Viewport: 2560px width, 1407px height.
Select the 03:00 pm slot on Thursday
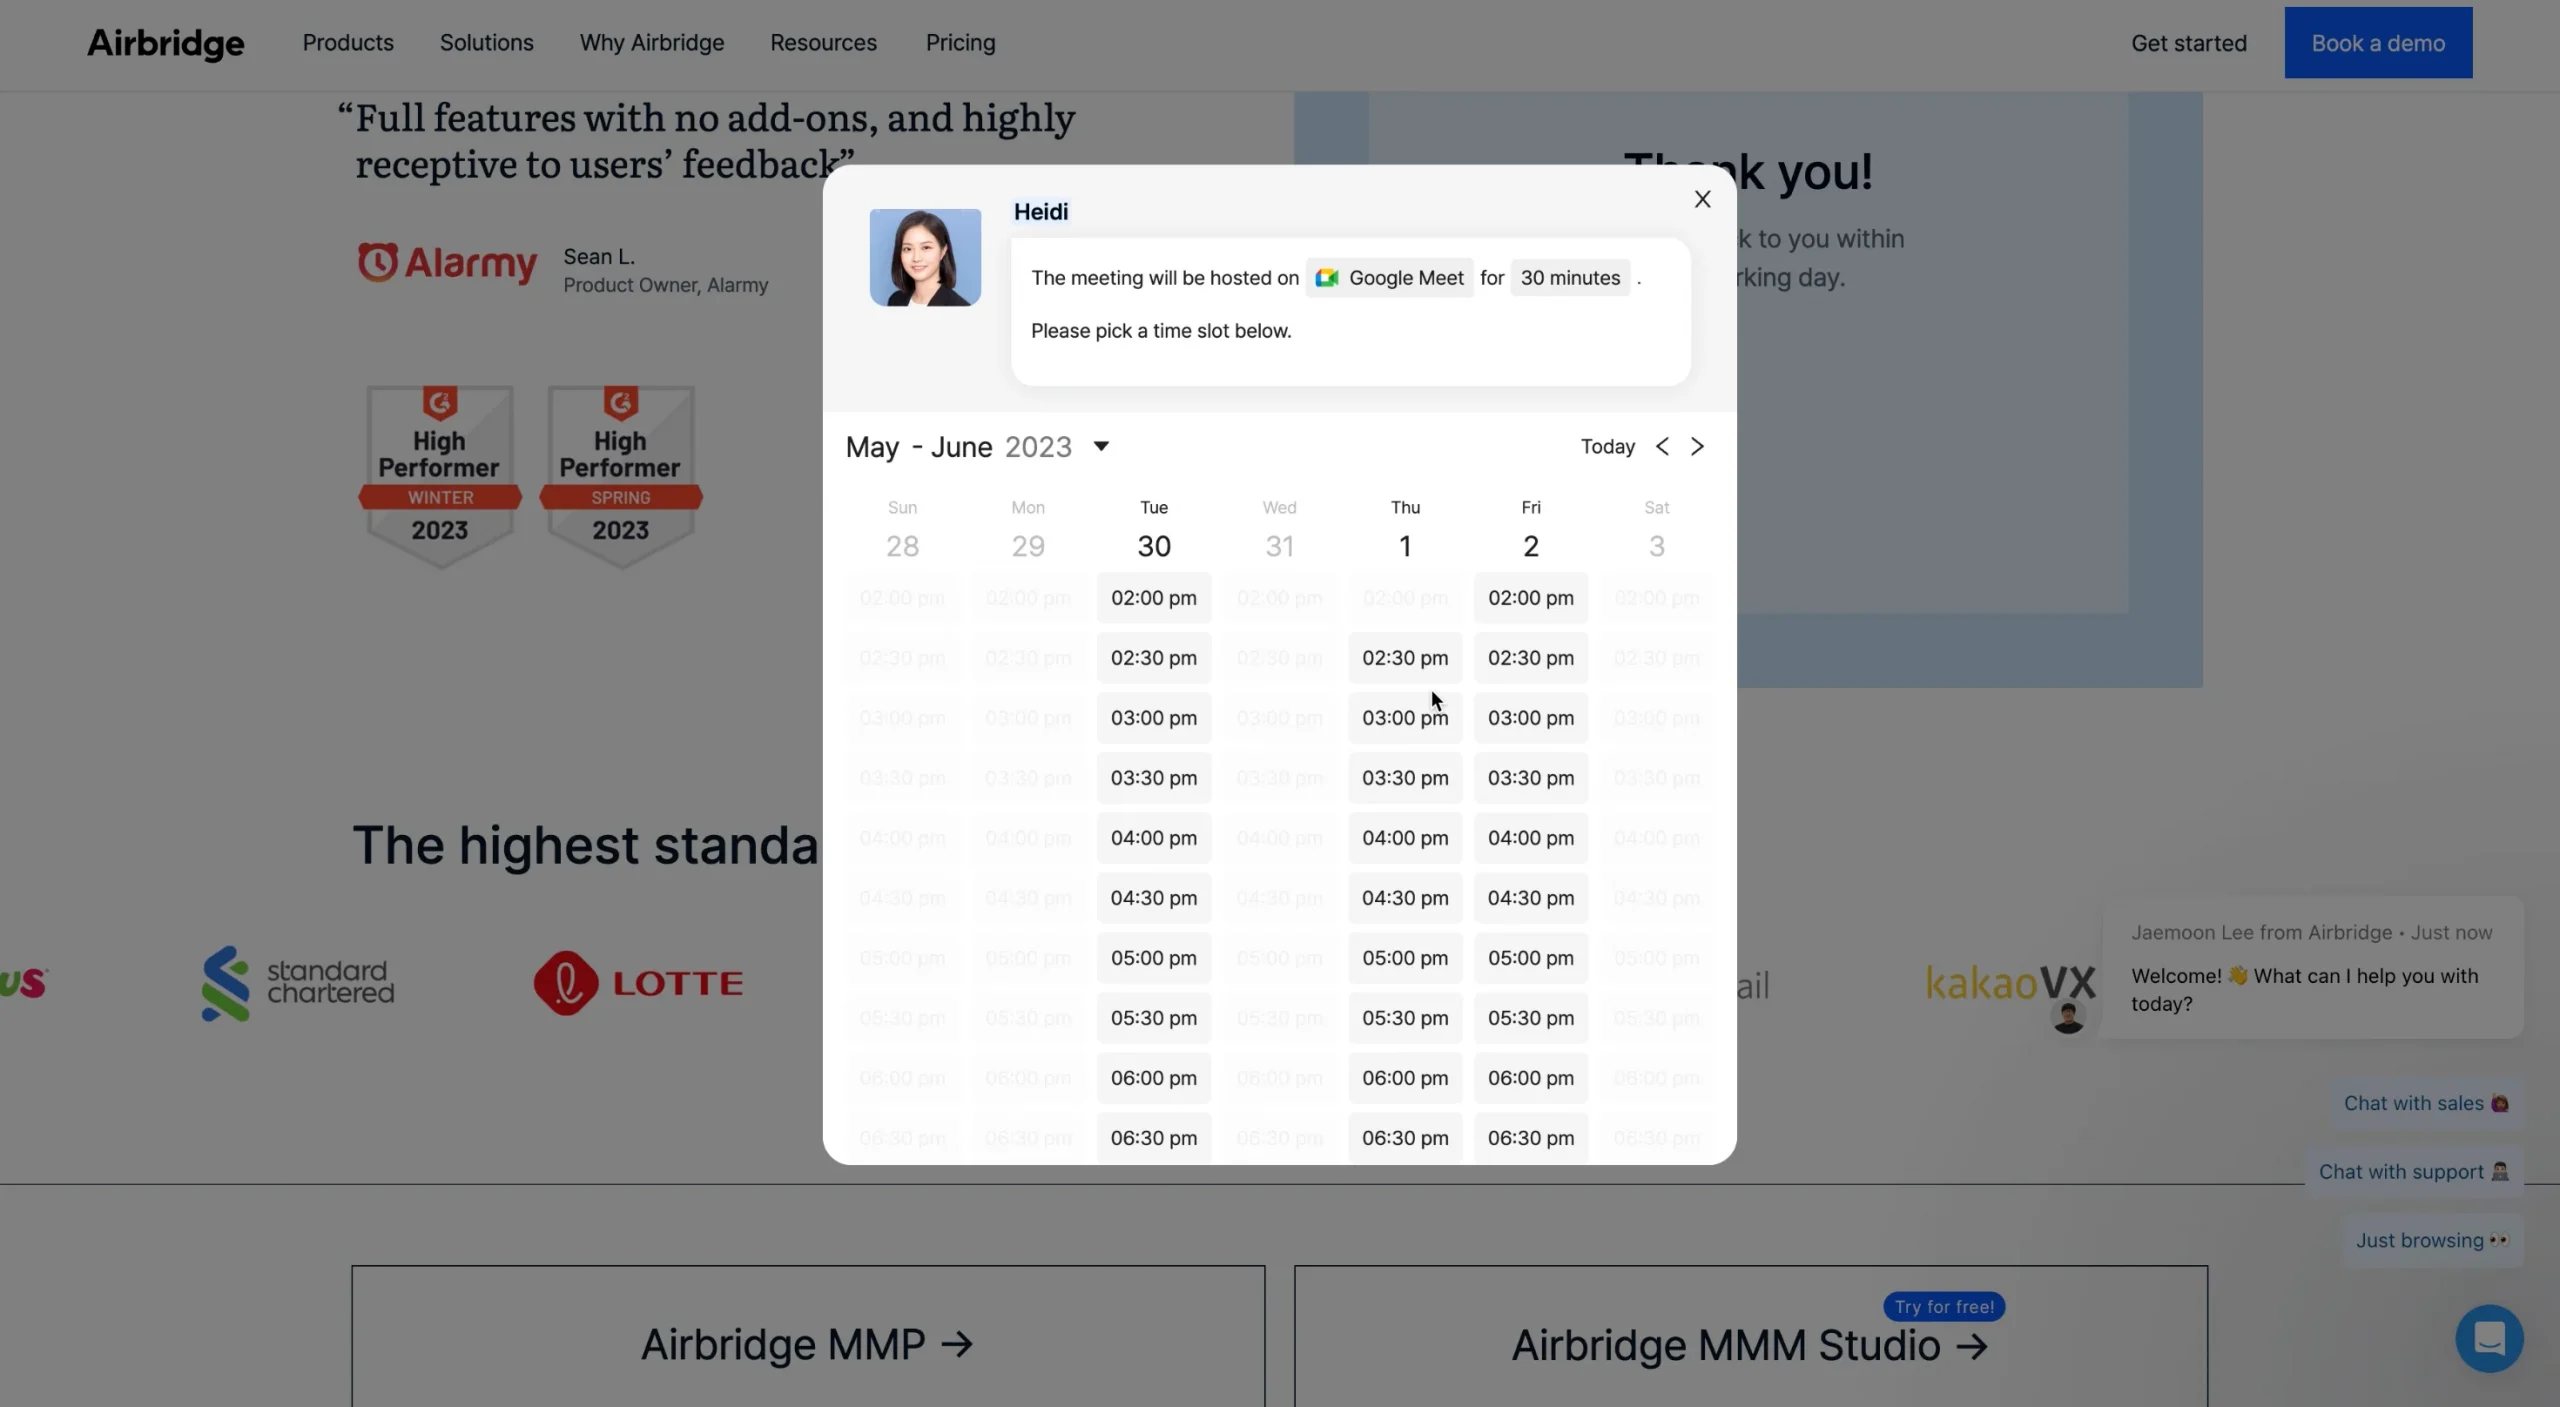(x=1405, y=717)
